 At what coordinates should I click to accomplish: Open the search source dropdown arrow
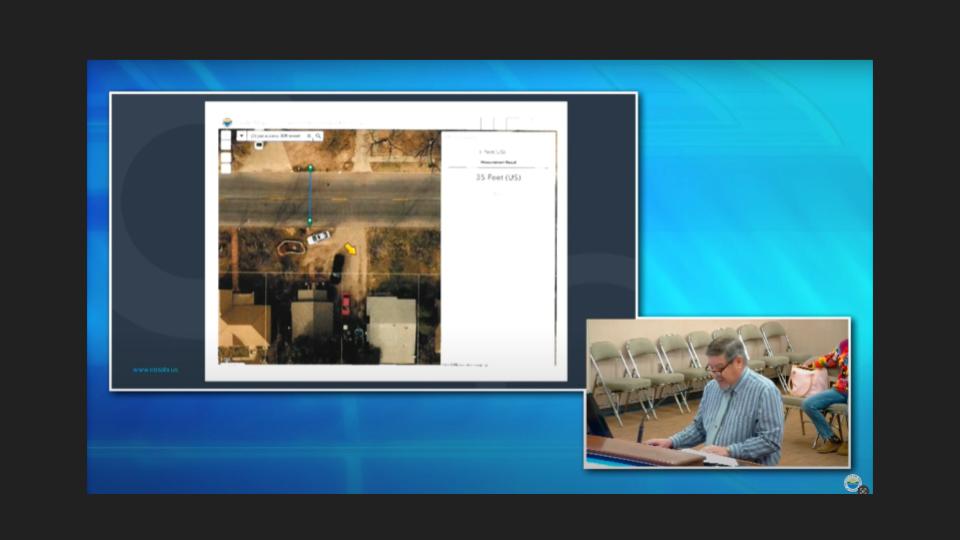(x=241, y=136)
